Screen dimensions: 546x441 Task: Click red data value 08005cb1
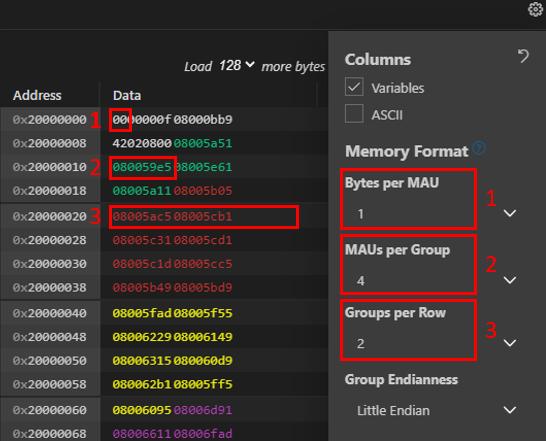pyautogui.click(x=203, y=216)
